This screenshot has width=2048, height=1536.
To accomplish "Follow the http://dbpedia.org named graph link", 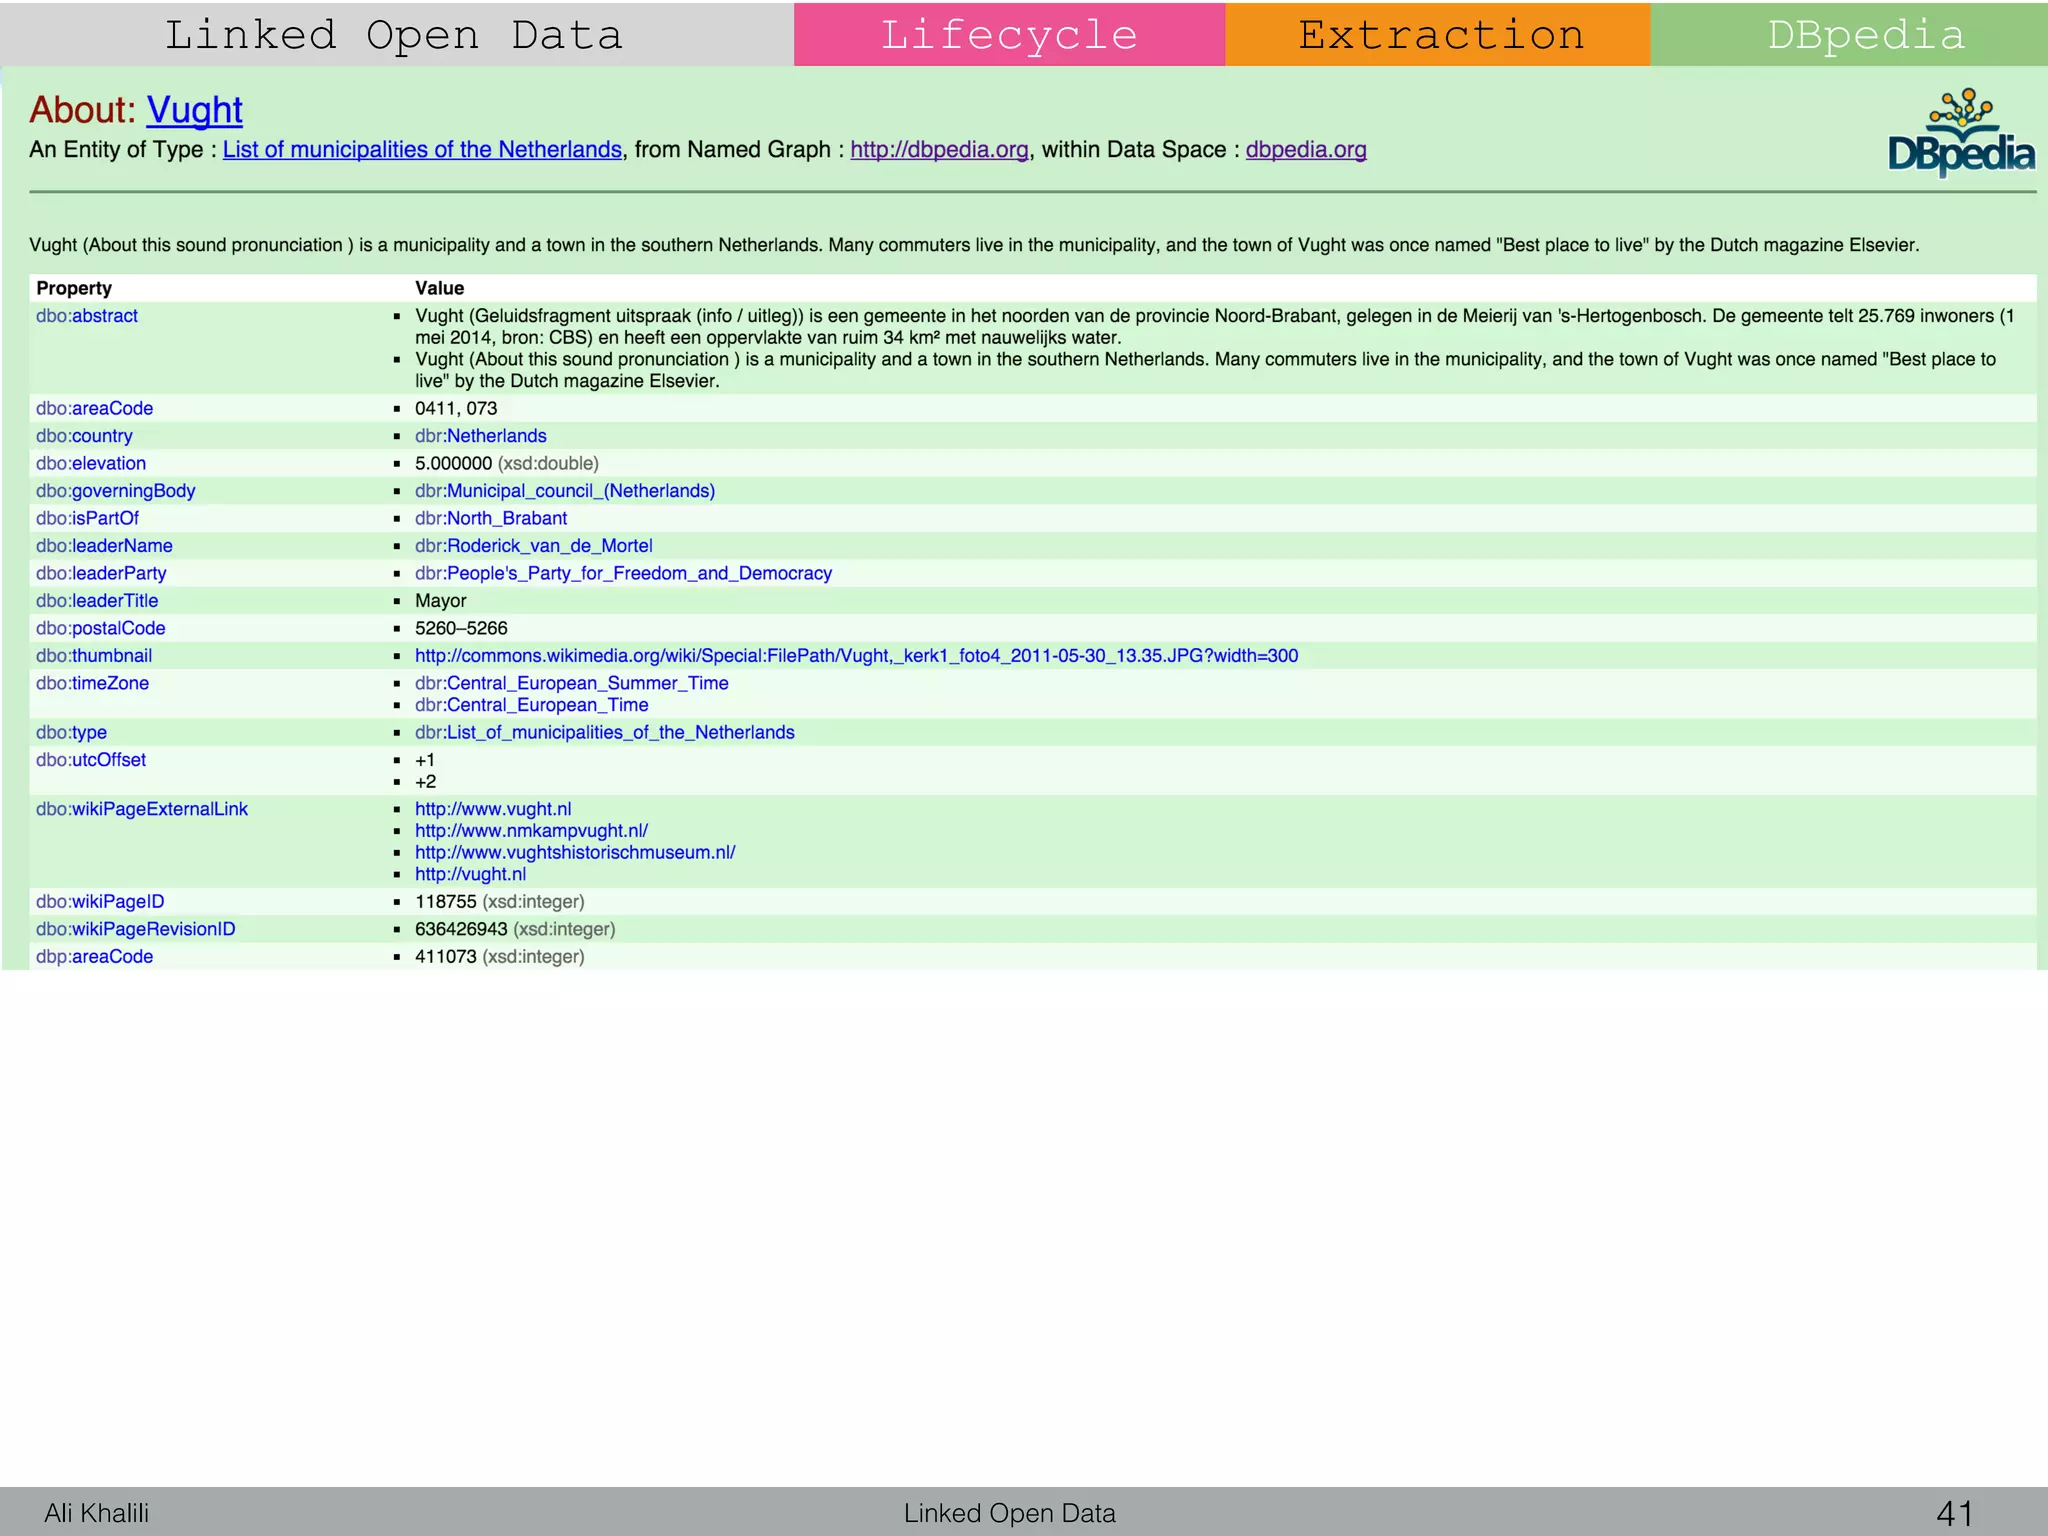I will (x=939, y=150).
